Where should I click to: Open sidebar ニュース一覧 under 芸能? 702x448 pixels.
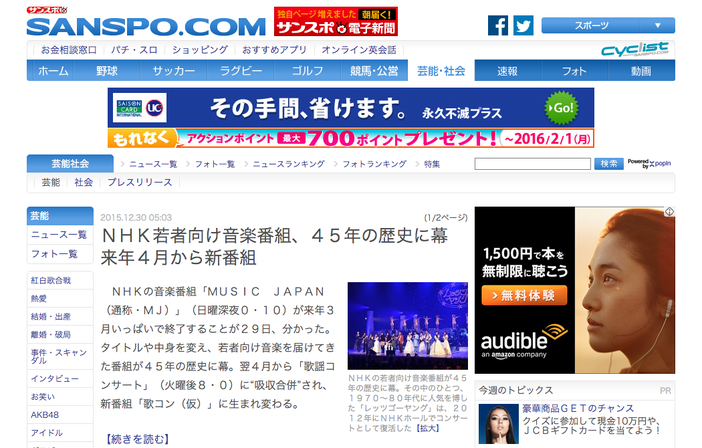[60, 235]
